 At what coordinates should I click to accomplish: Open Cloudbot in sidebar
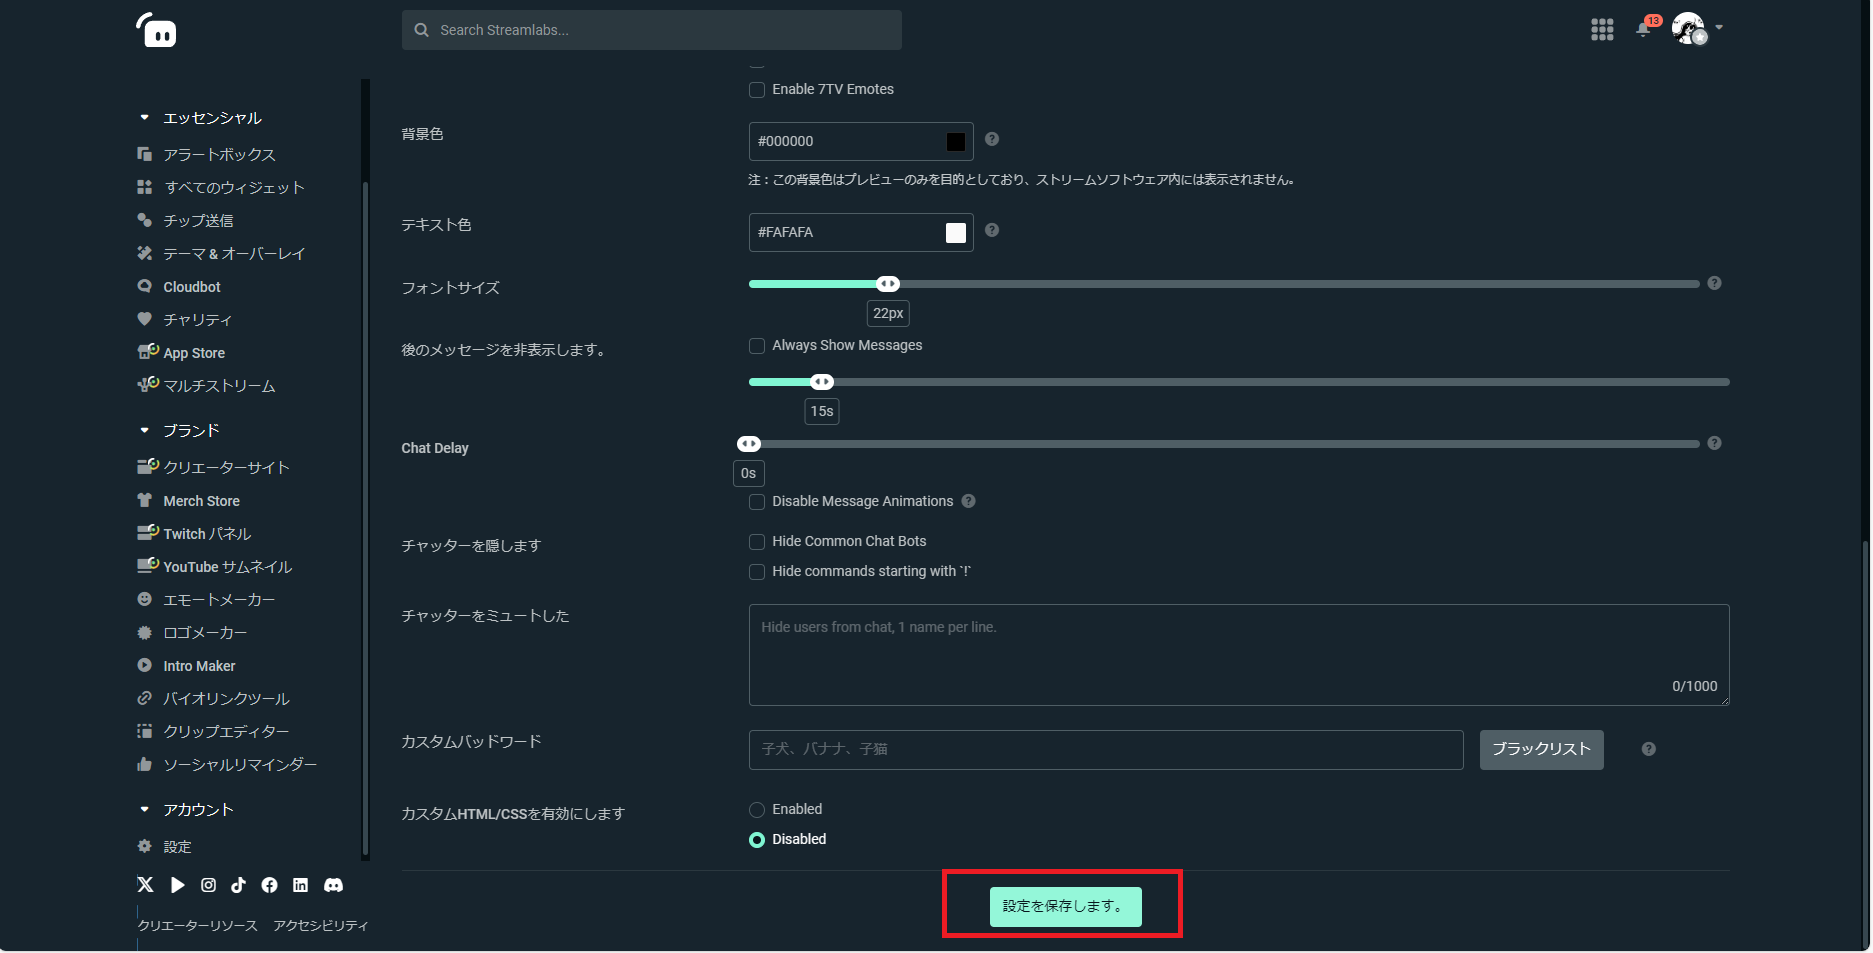(x=179, y=287)
